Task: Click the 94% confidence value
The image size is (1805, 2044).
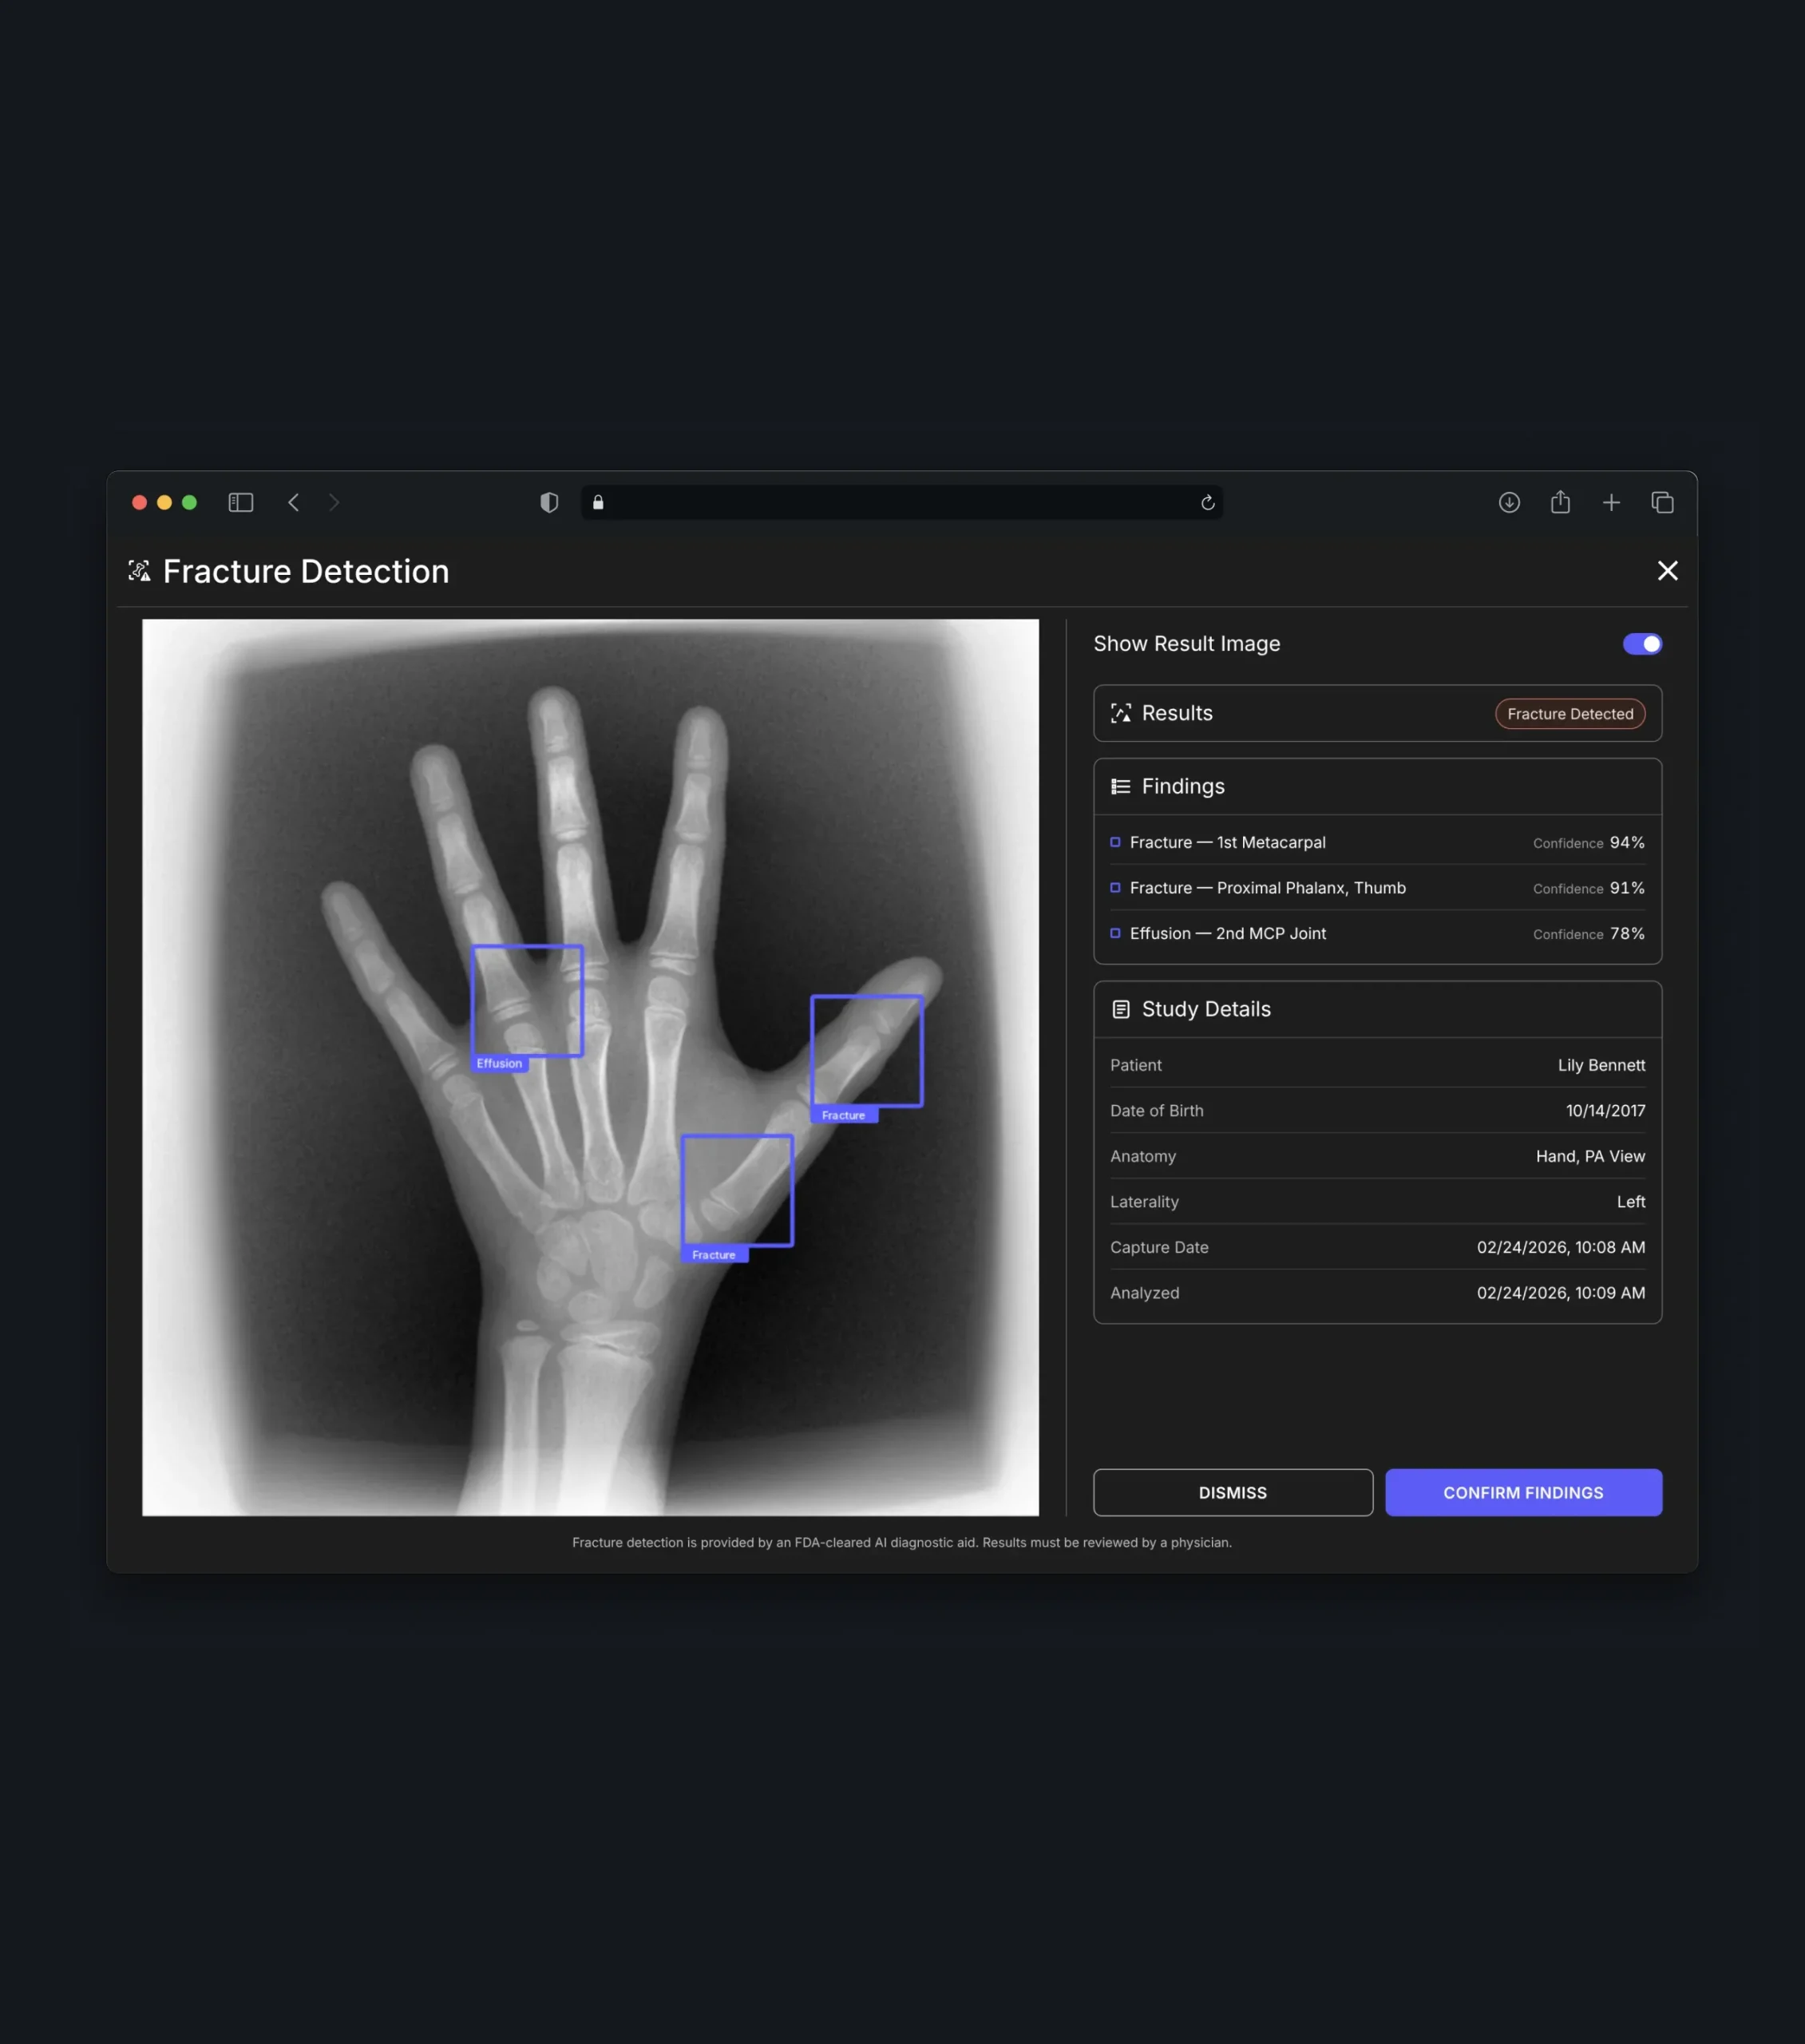Action: tap(1627, 842)
